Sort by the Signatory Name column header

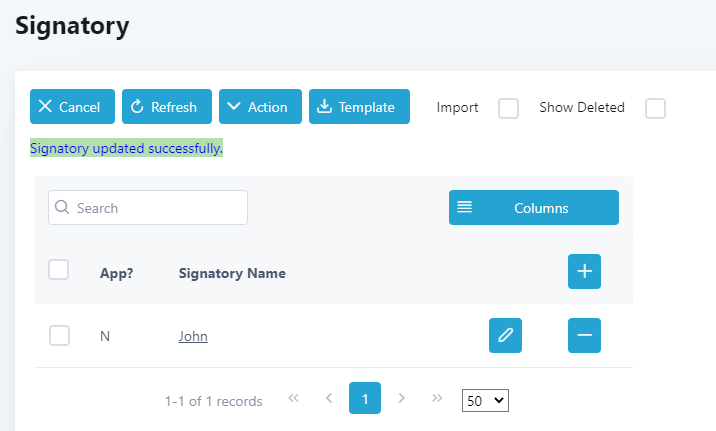pos(232,273)
